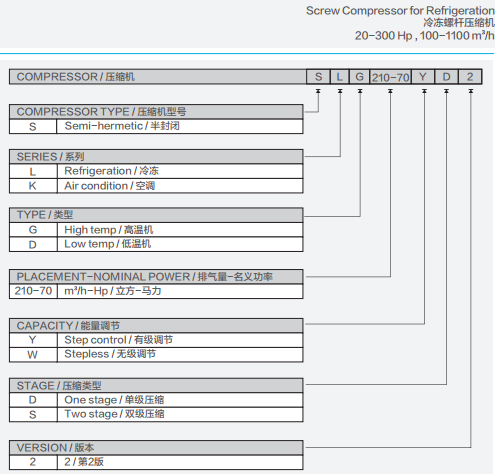Click the SERIES section header
502x474 pixels.
click(x=156, y=157)
